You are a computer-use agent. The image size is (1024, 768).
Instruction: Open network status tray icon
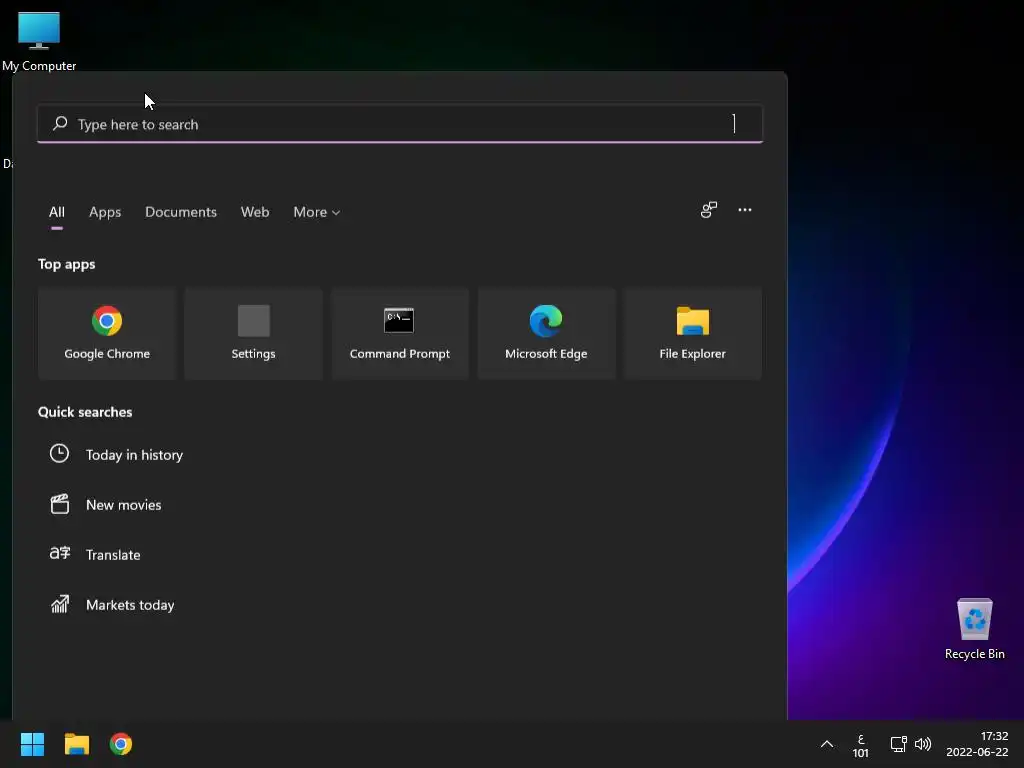pyautogui.click(x=899, y=744)
